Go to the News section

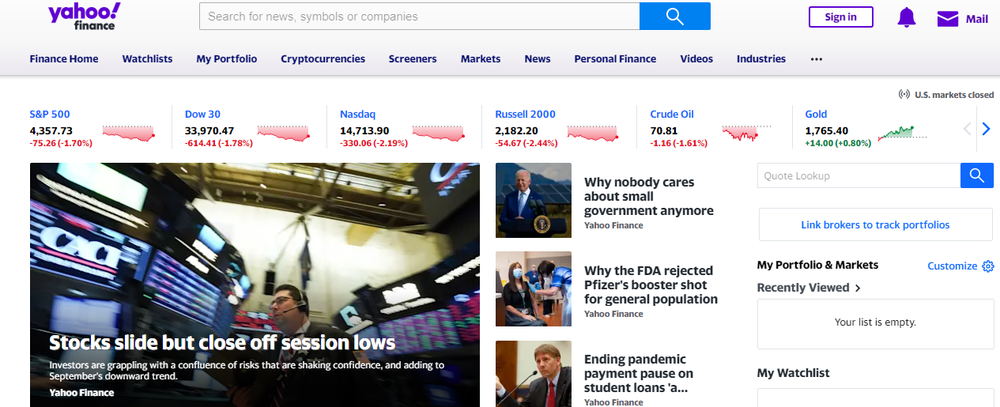point(538,59)
